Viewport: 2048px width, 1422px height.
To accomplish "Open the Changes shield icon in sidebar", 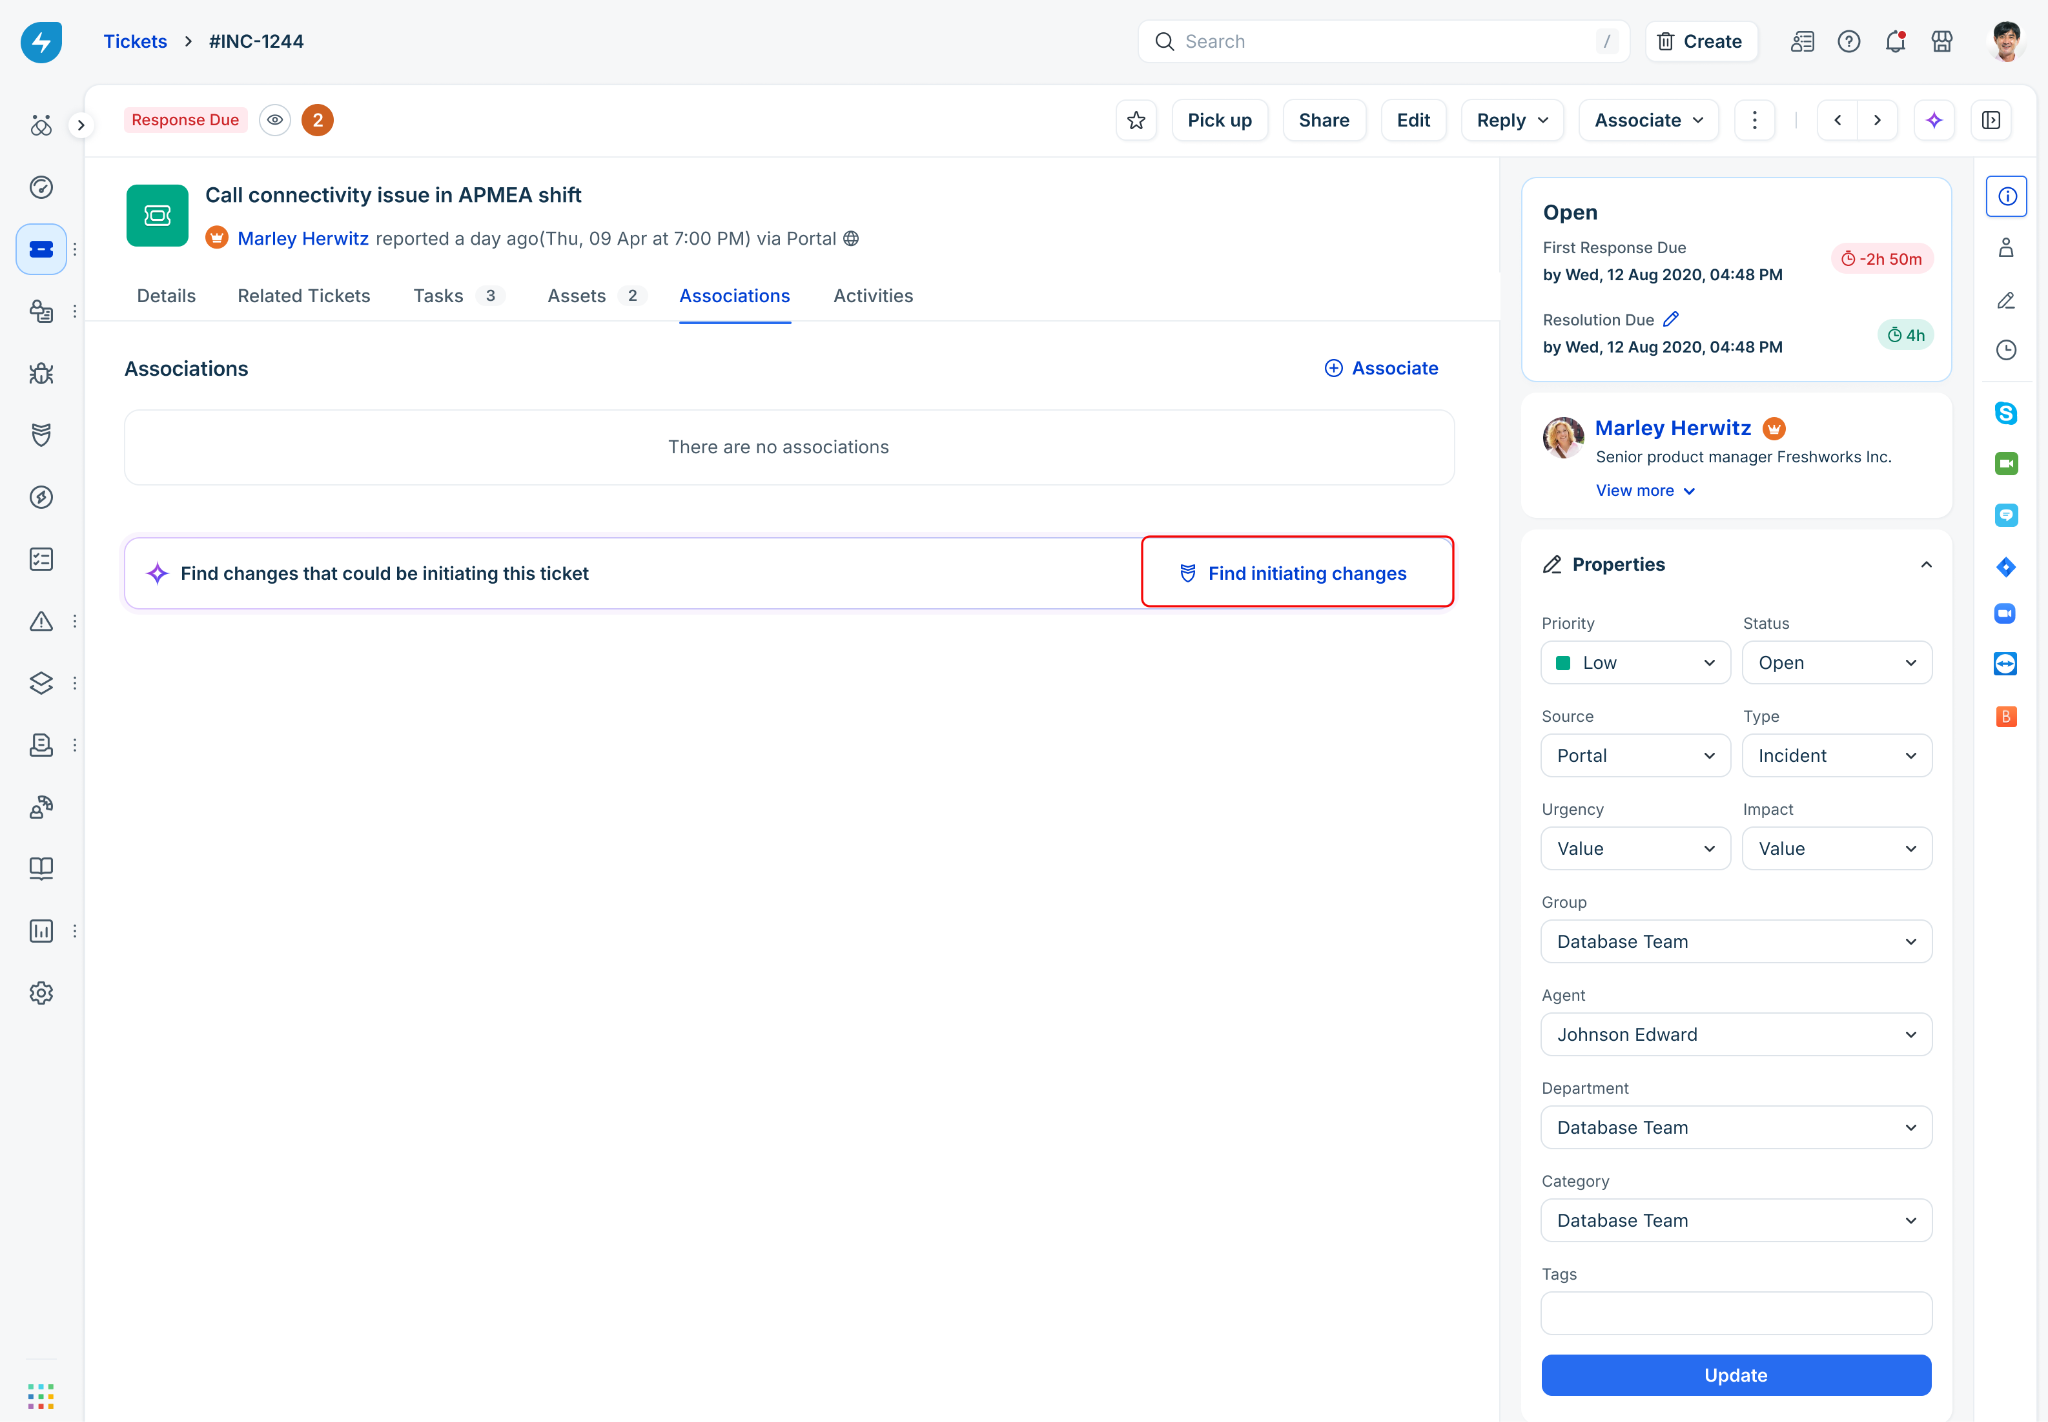I will coord(41,435).
